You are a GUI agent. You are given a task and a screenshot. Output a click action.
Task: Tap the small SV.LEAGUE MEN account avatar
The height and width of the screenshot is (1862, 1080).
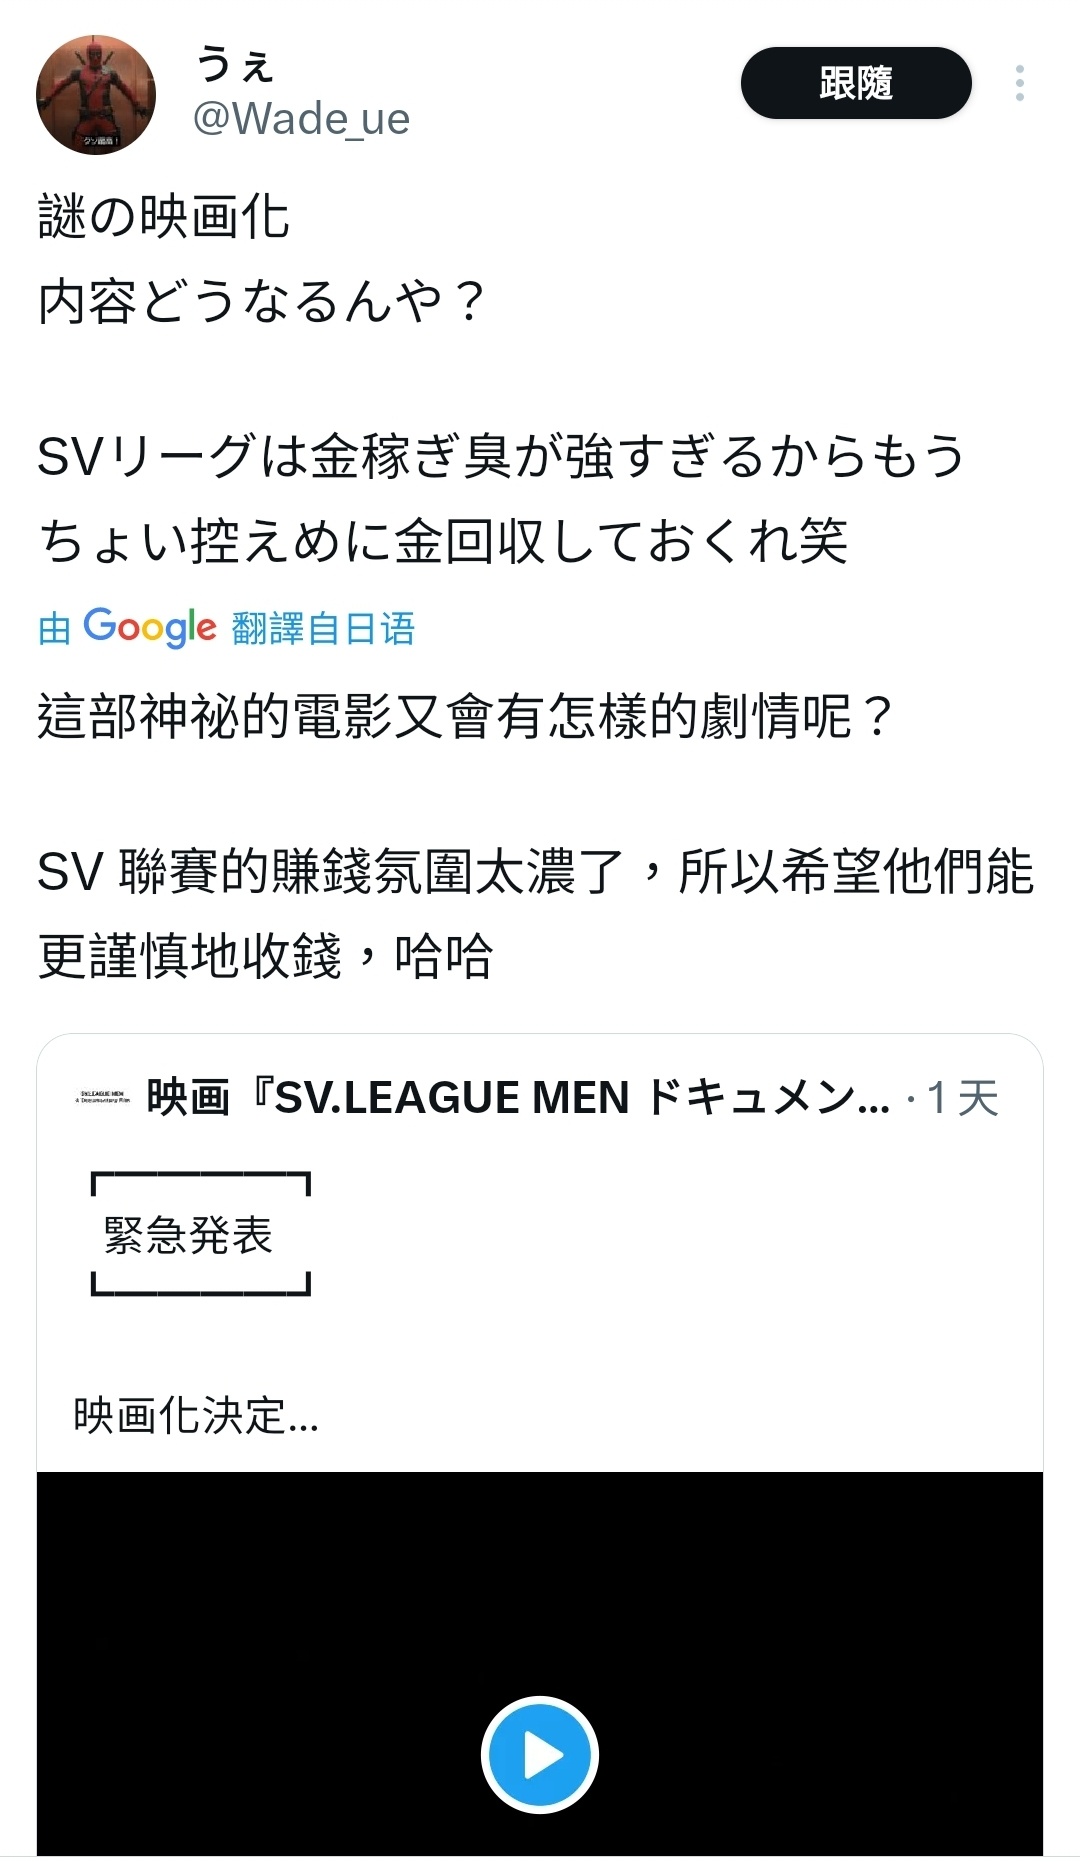pos(103,1098)
